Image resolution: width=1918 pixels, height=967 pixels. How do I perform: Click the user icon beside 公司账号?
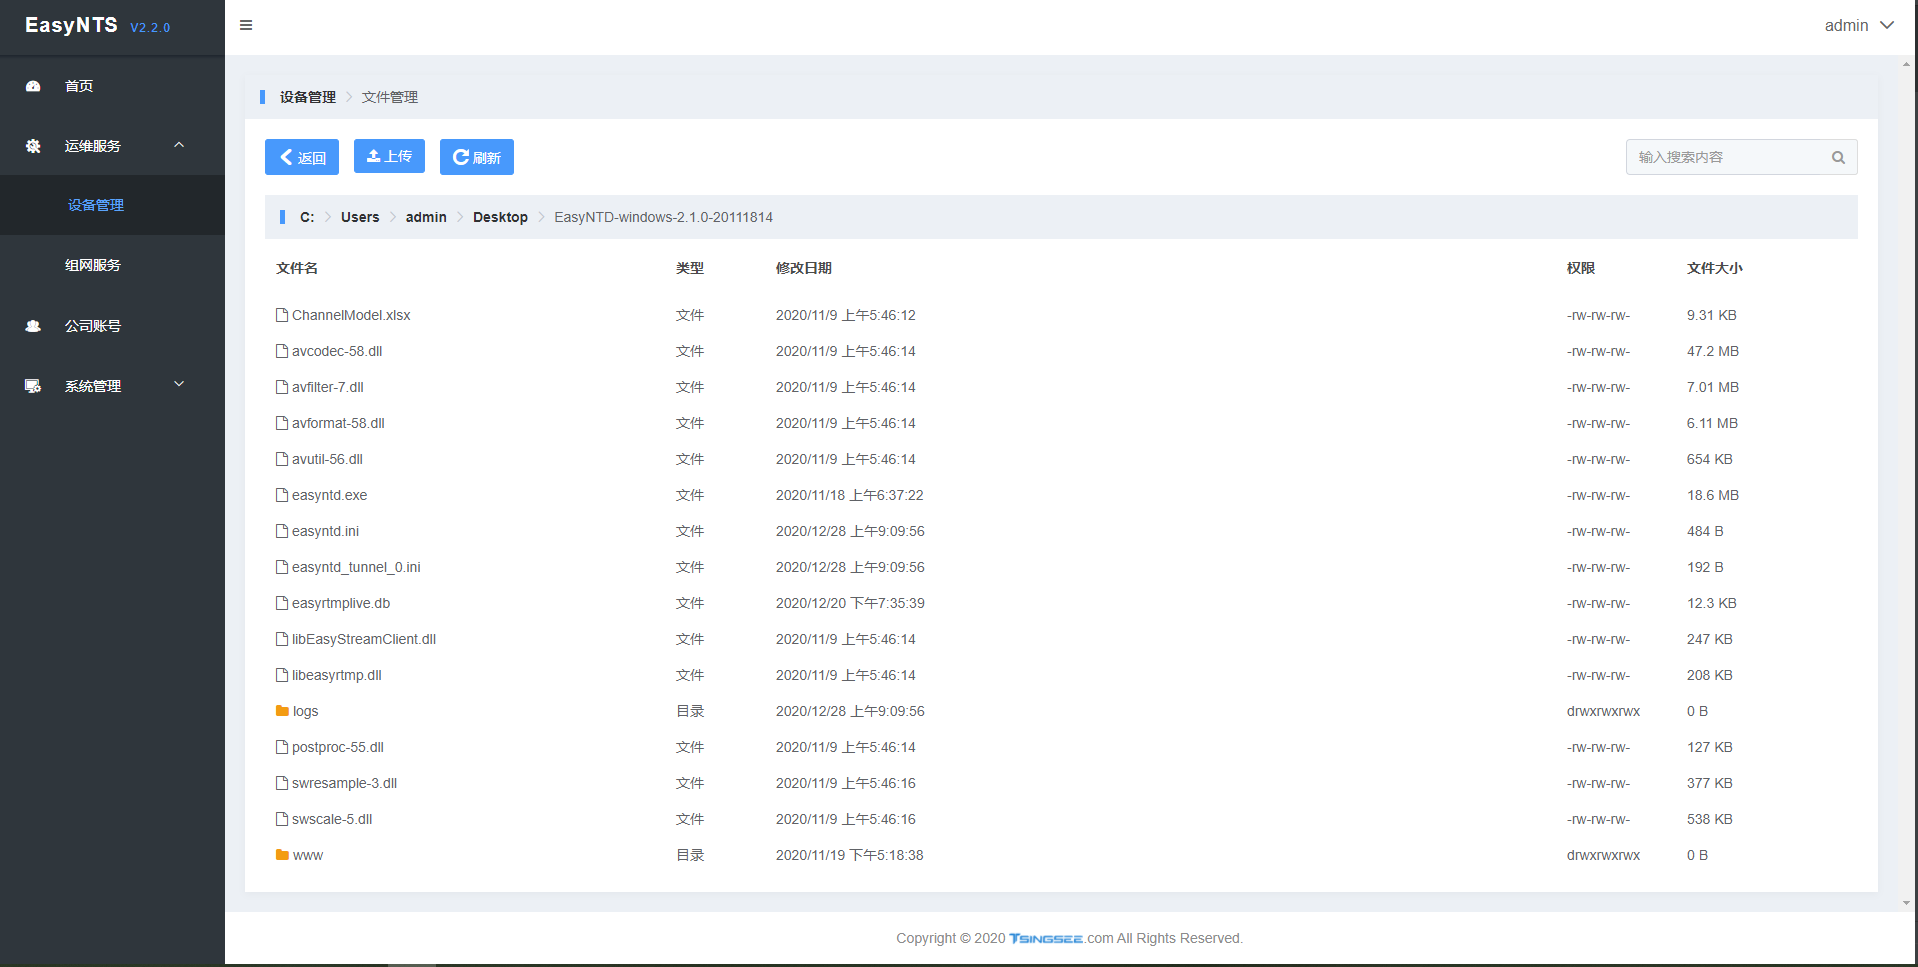tap(33, 326)
